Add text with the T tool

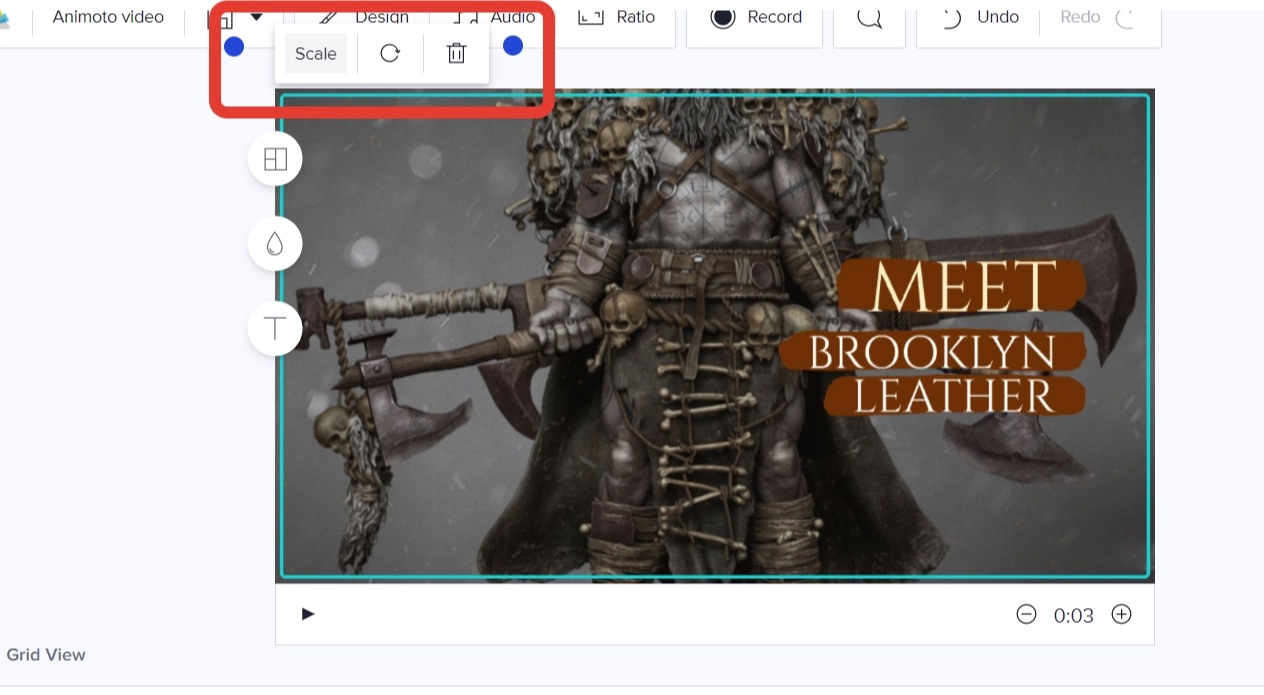point(275,328)
